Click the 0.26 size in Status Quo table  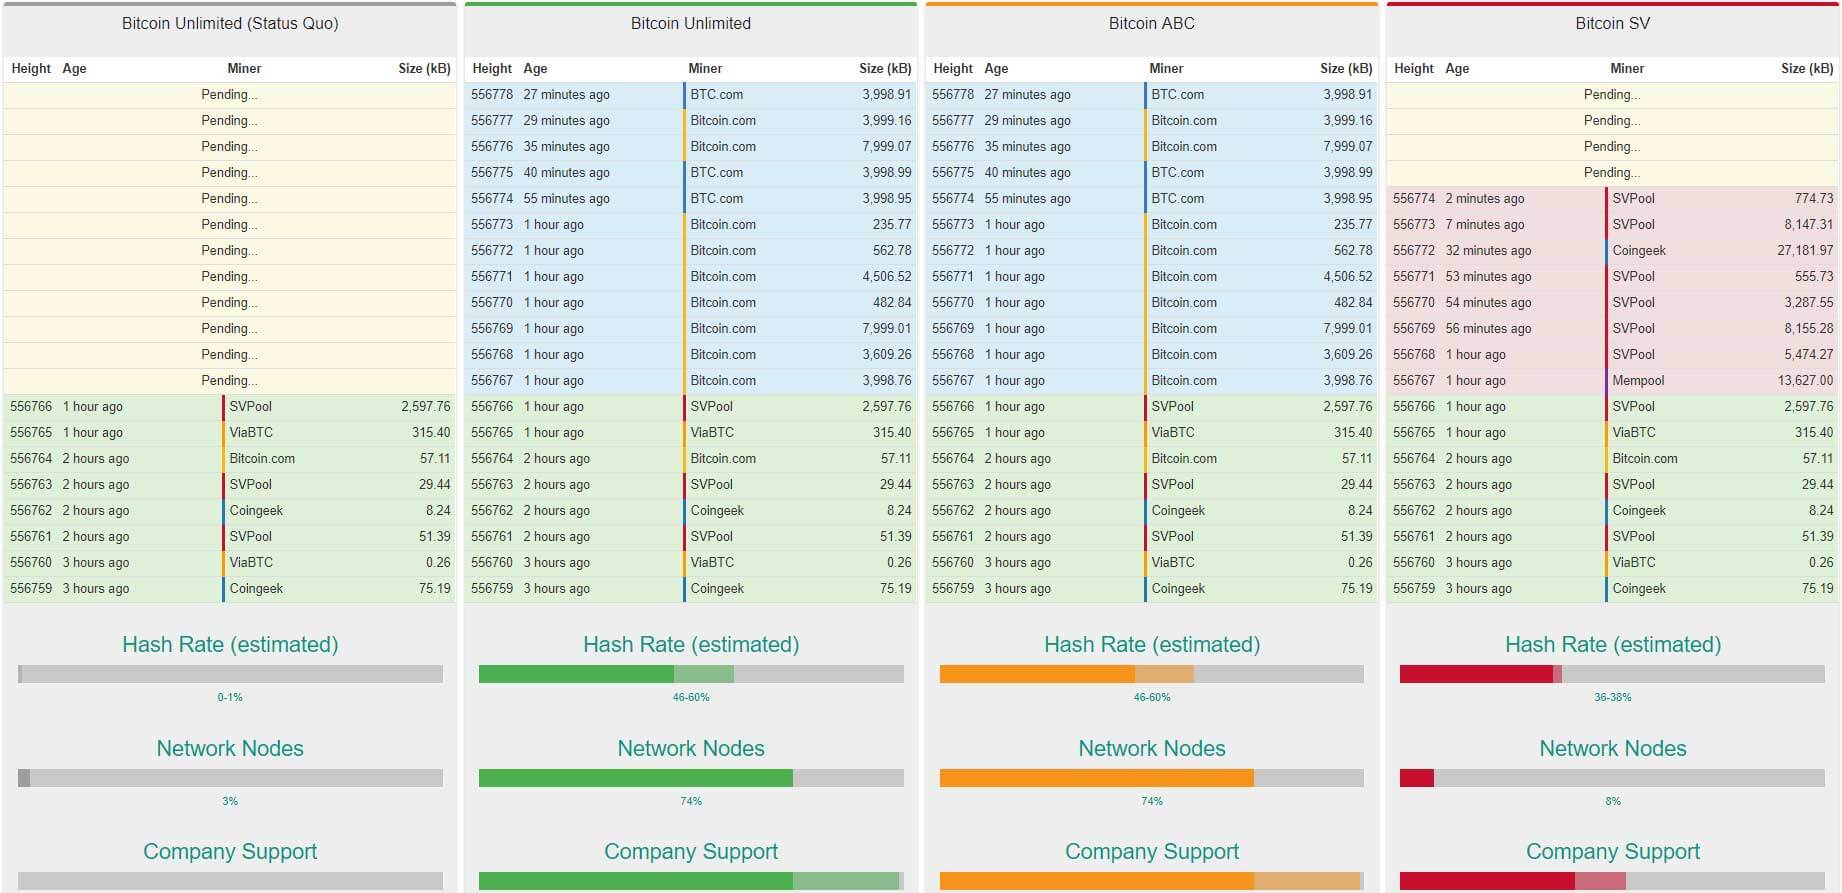(438, 562)
